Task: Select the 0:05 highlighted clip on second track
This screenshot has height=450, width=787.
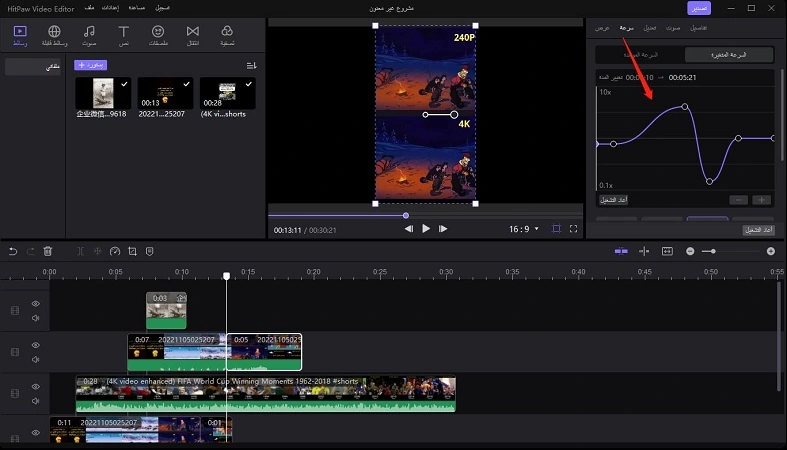Action: (x=264, y=352)
